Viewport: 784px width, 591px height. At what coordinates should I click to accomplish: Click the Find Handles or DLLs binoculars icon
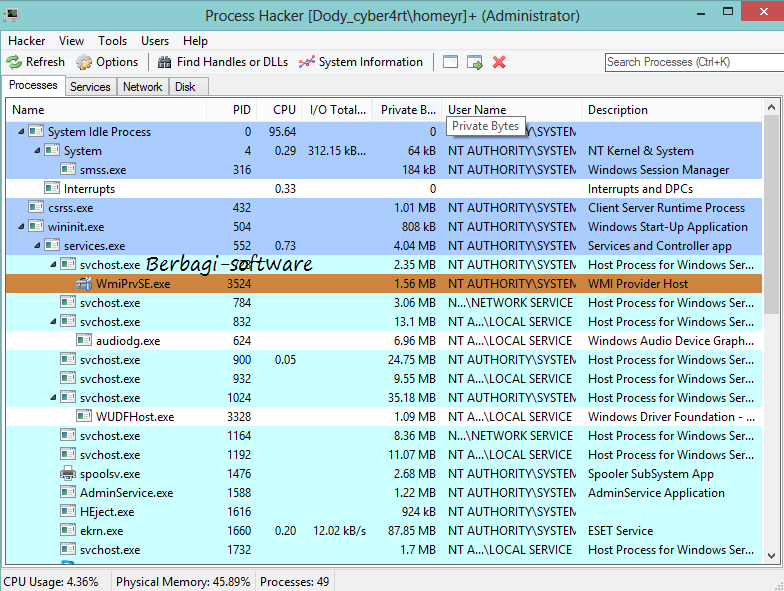(x=164, y=62)
